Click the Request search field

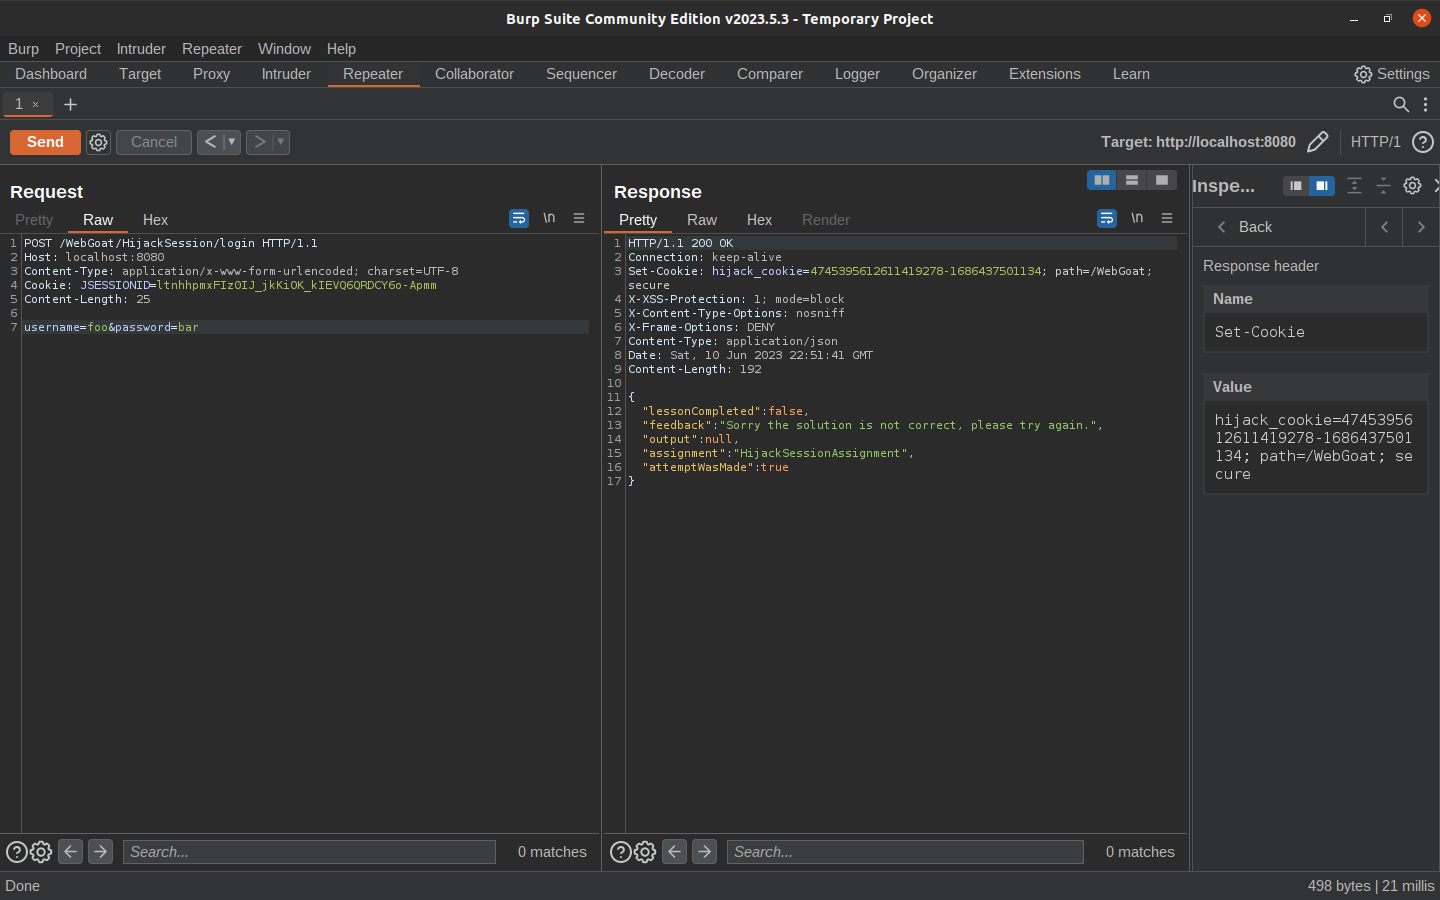[x=309, y=852]
